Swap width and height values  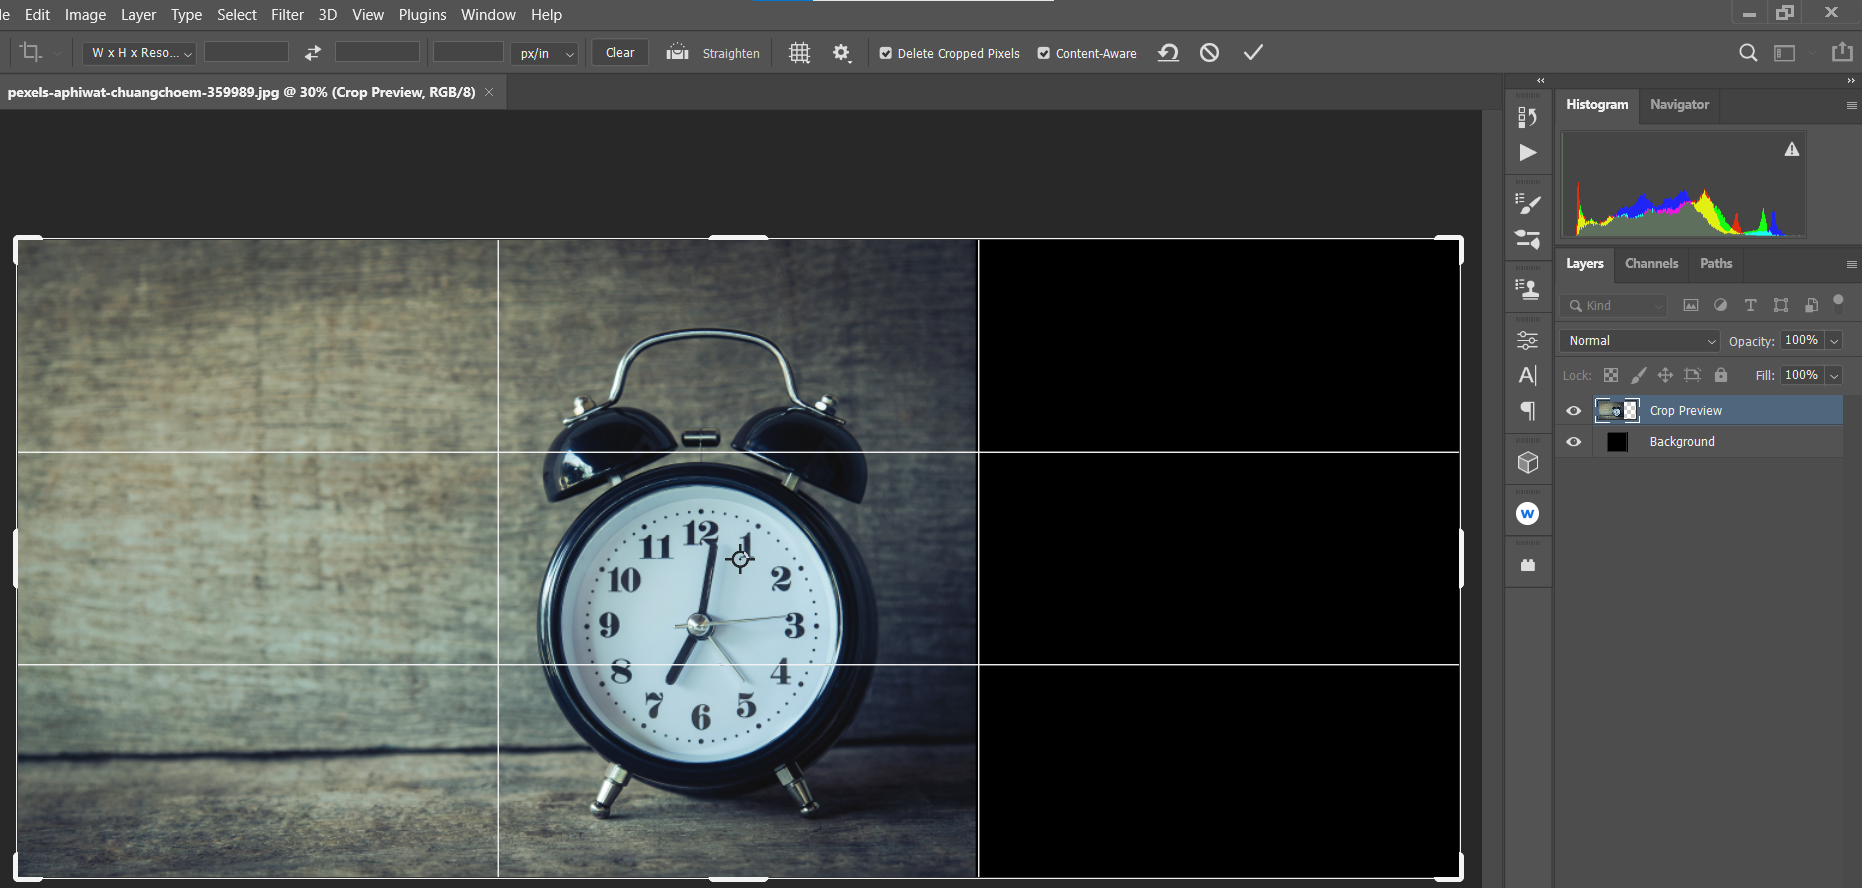point(313,53)
